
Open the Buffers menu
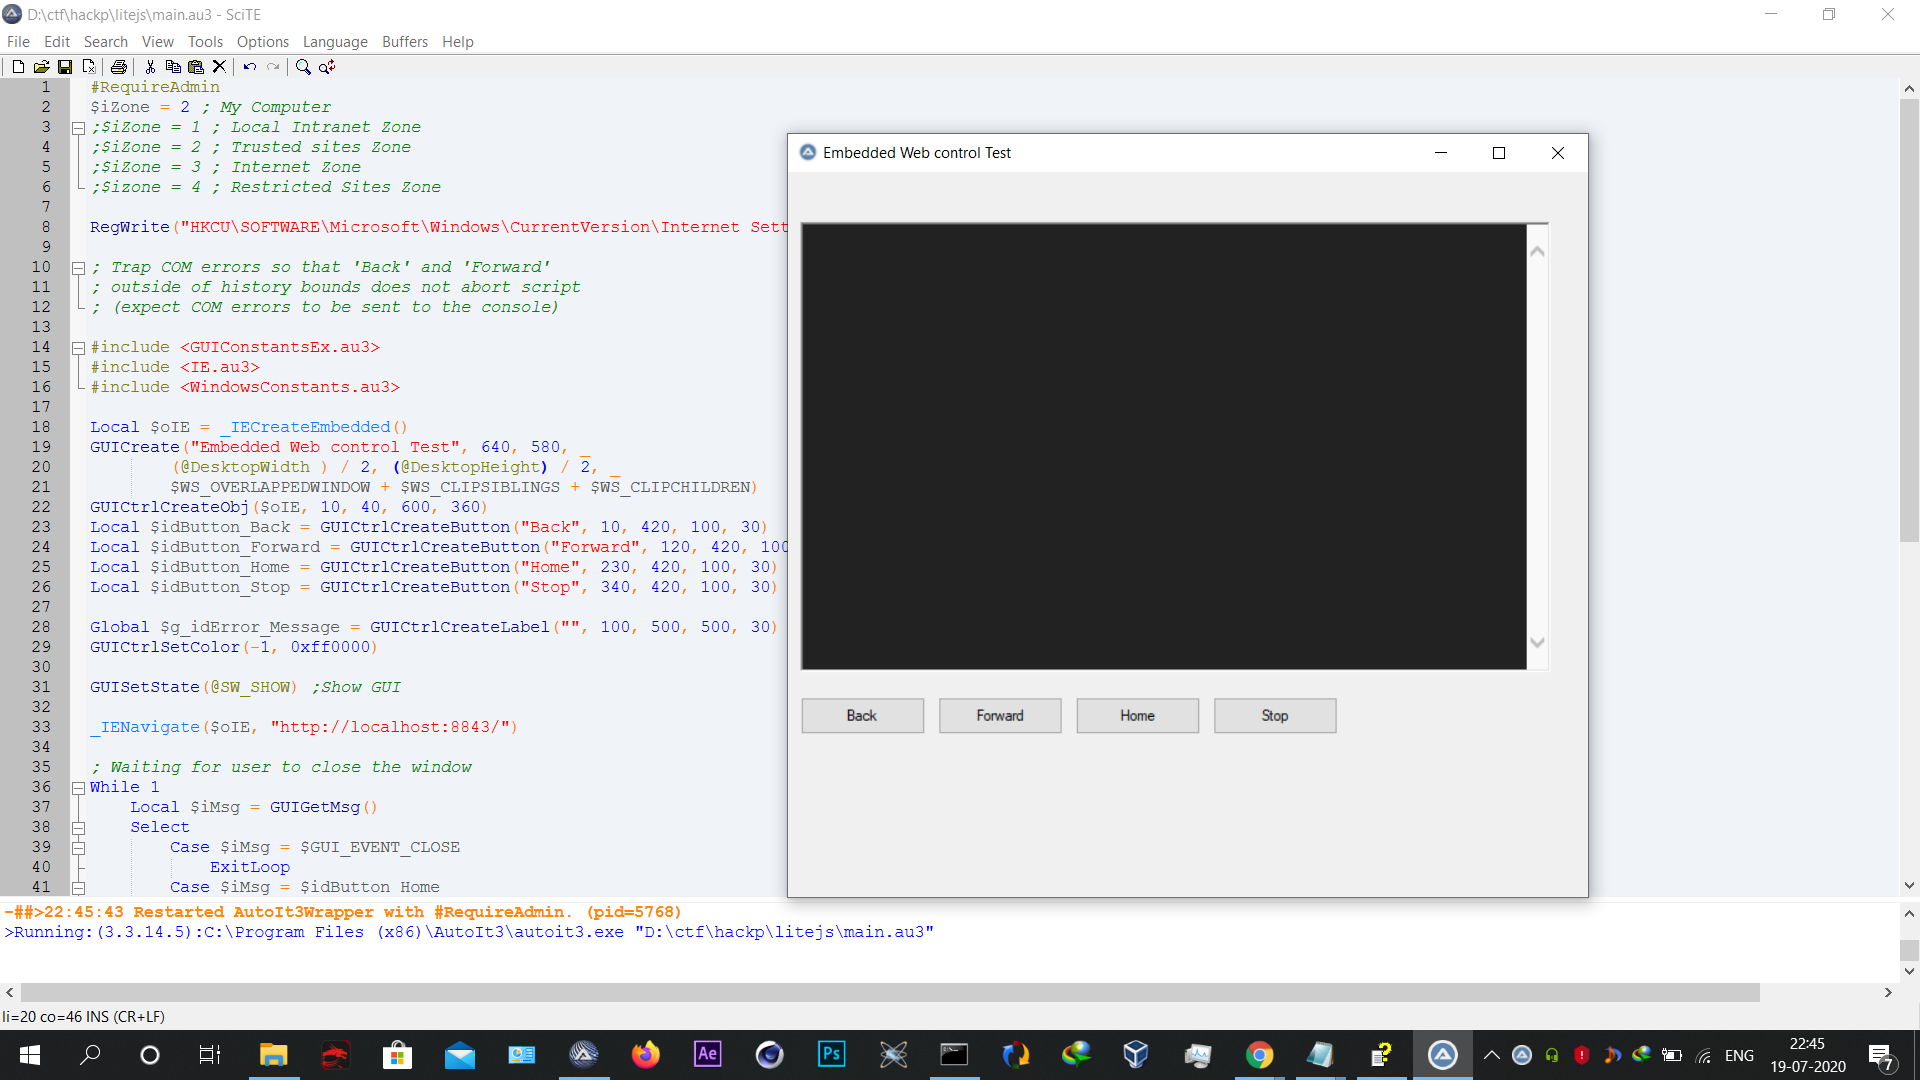404,42
